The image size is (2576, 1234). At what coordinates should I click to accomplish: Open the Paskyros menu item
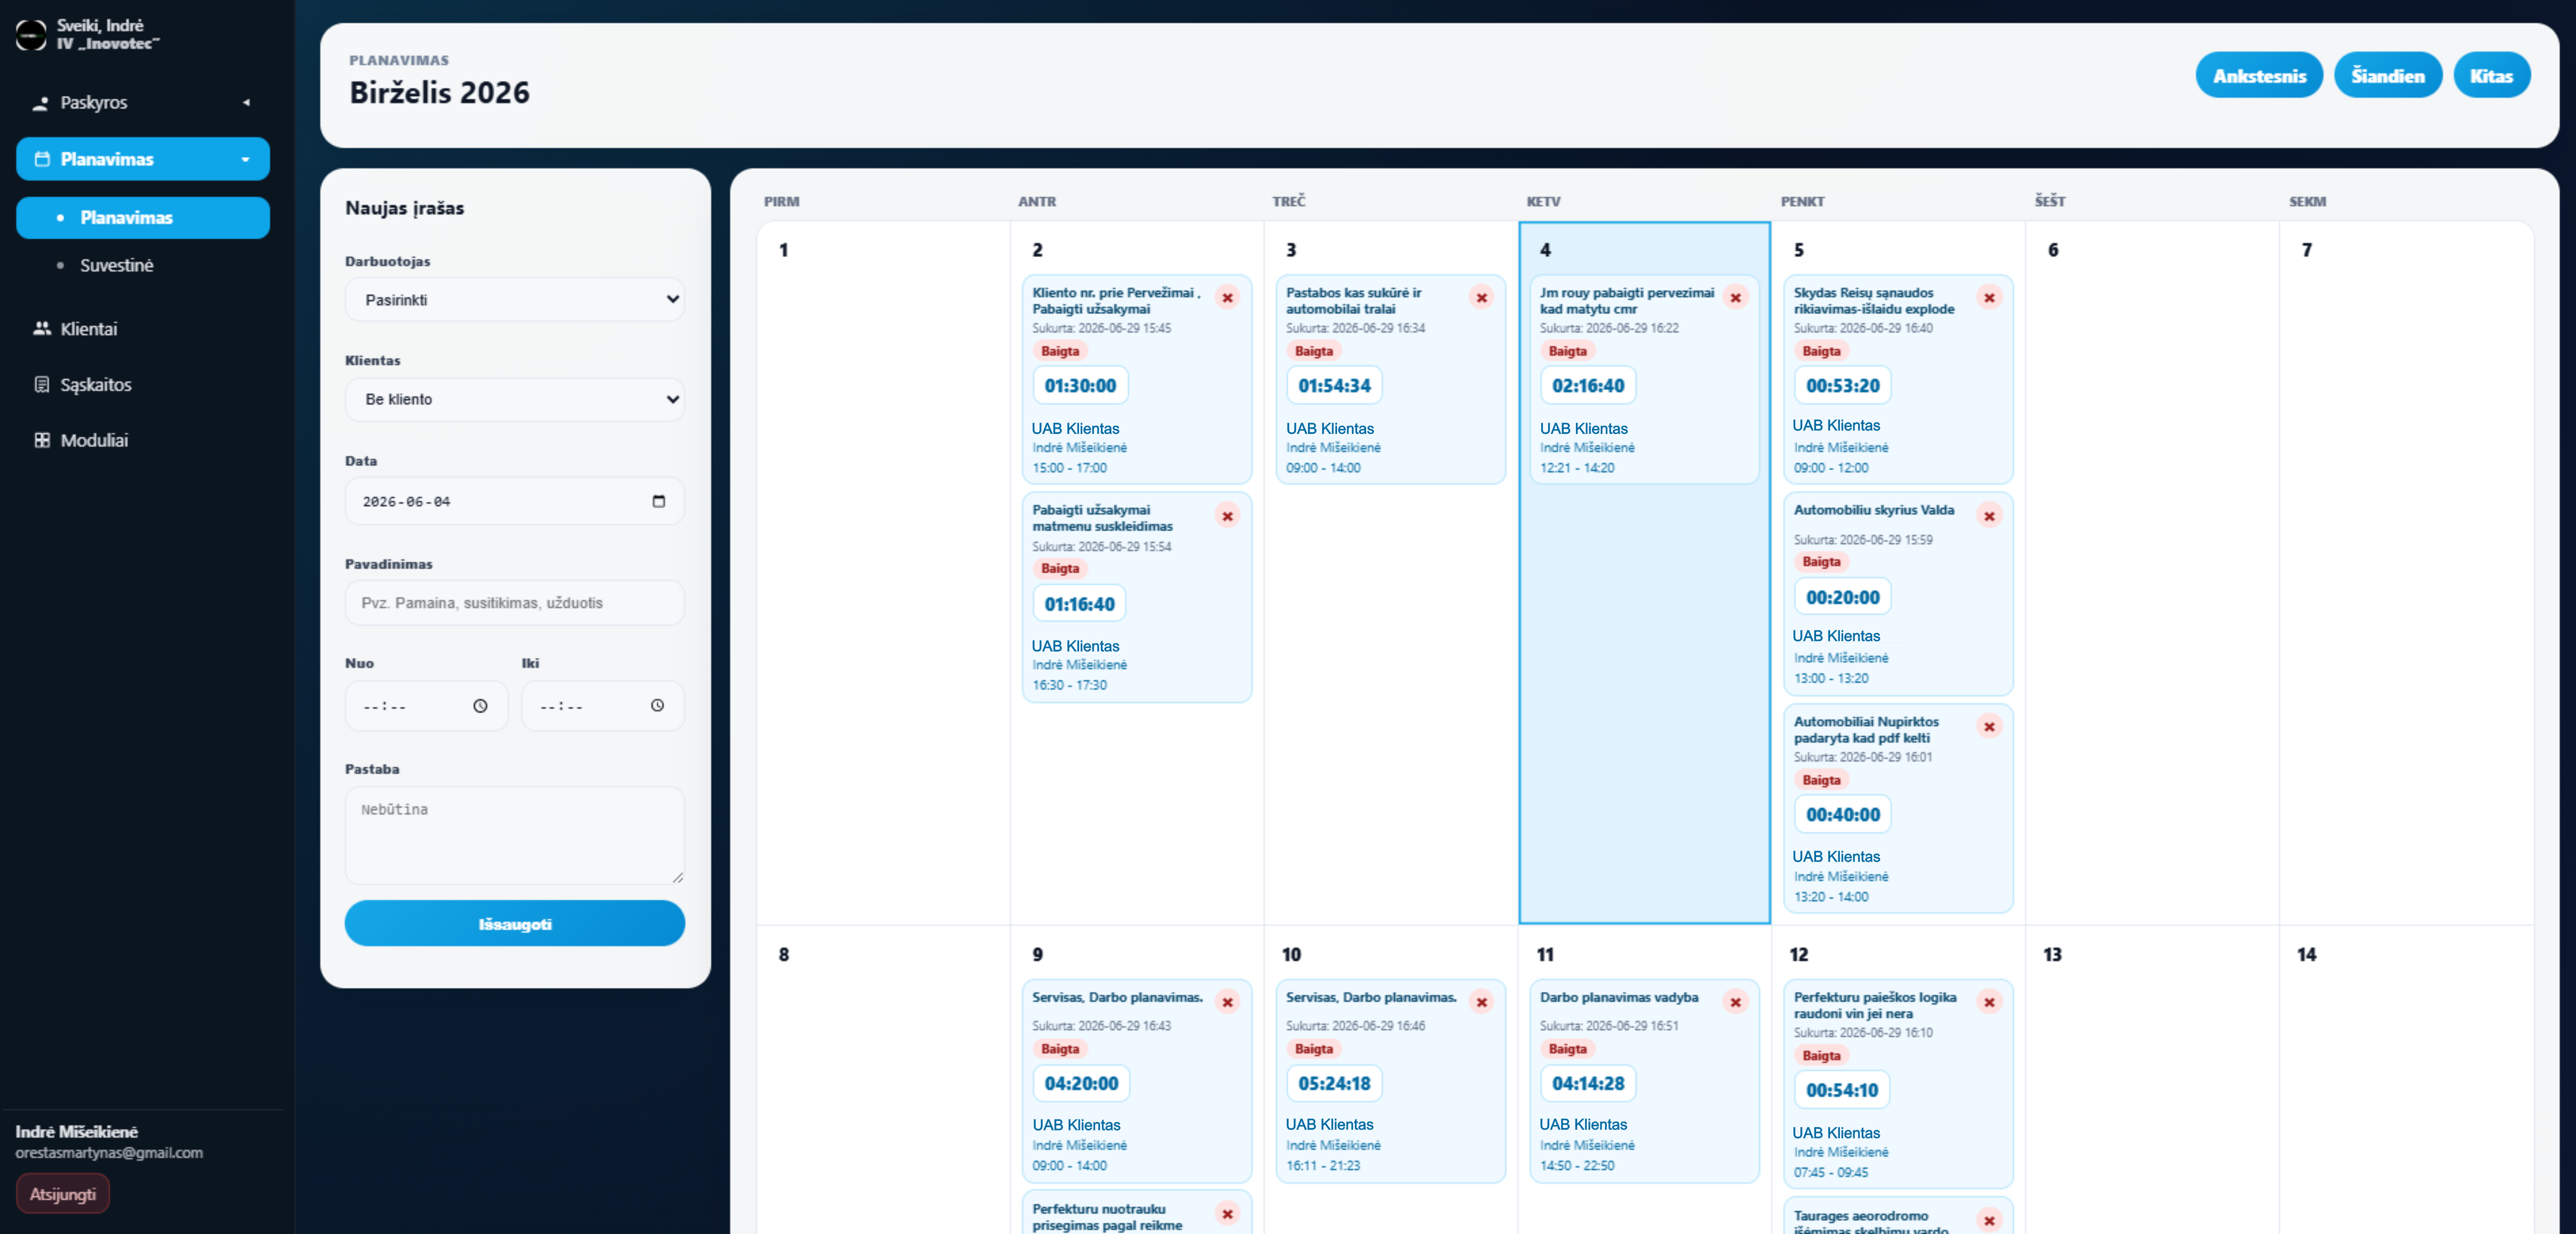click(143, 102)
